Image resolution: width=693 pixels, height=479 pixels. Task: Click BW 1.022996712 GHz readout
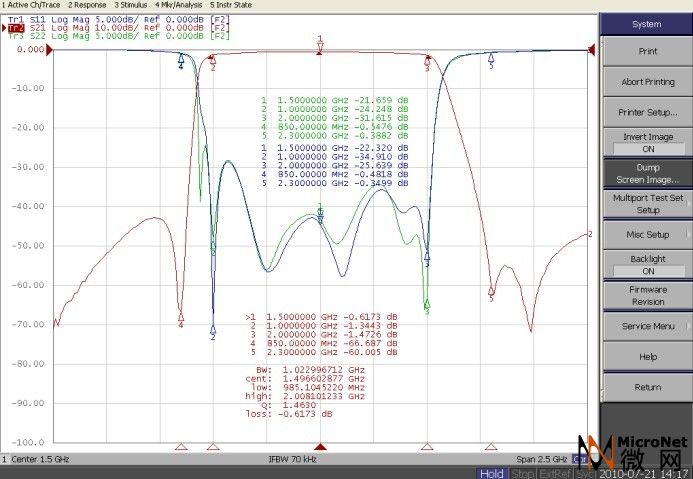[310, 370]
